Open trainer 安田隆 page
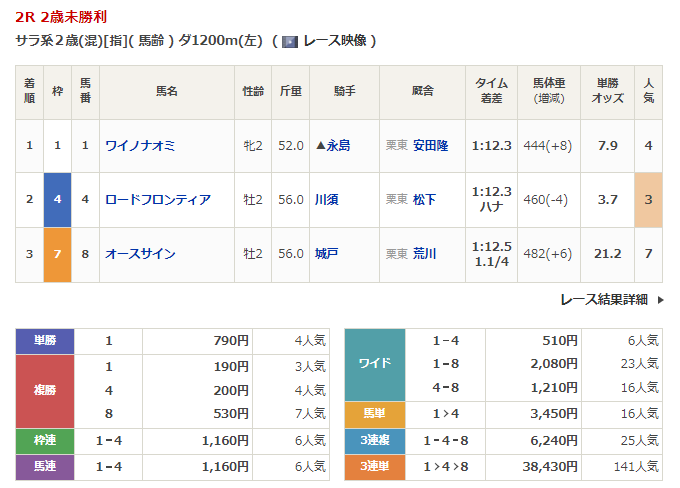 coord(430,146)
